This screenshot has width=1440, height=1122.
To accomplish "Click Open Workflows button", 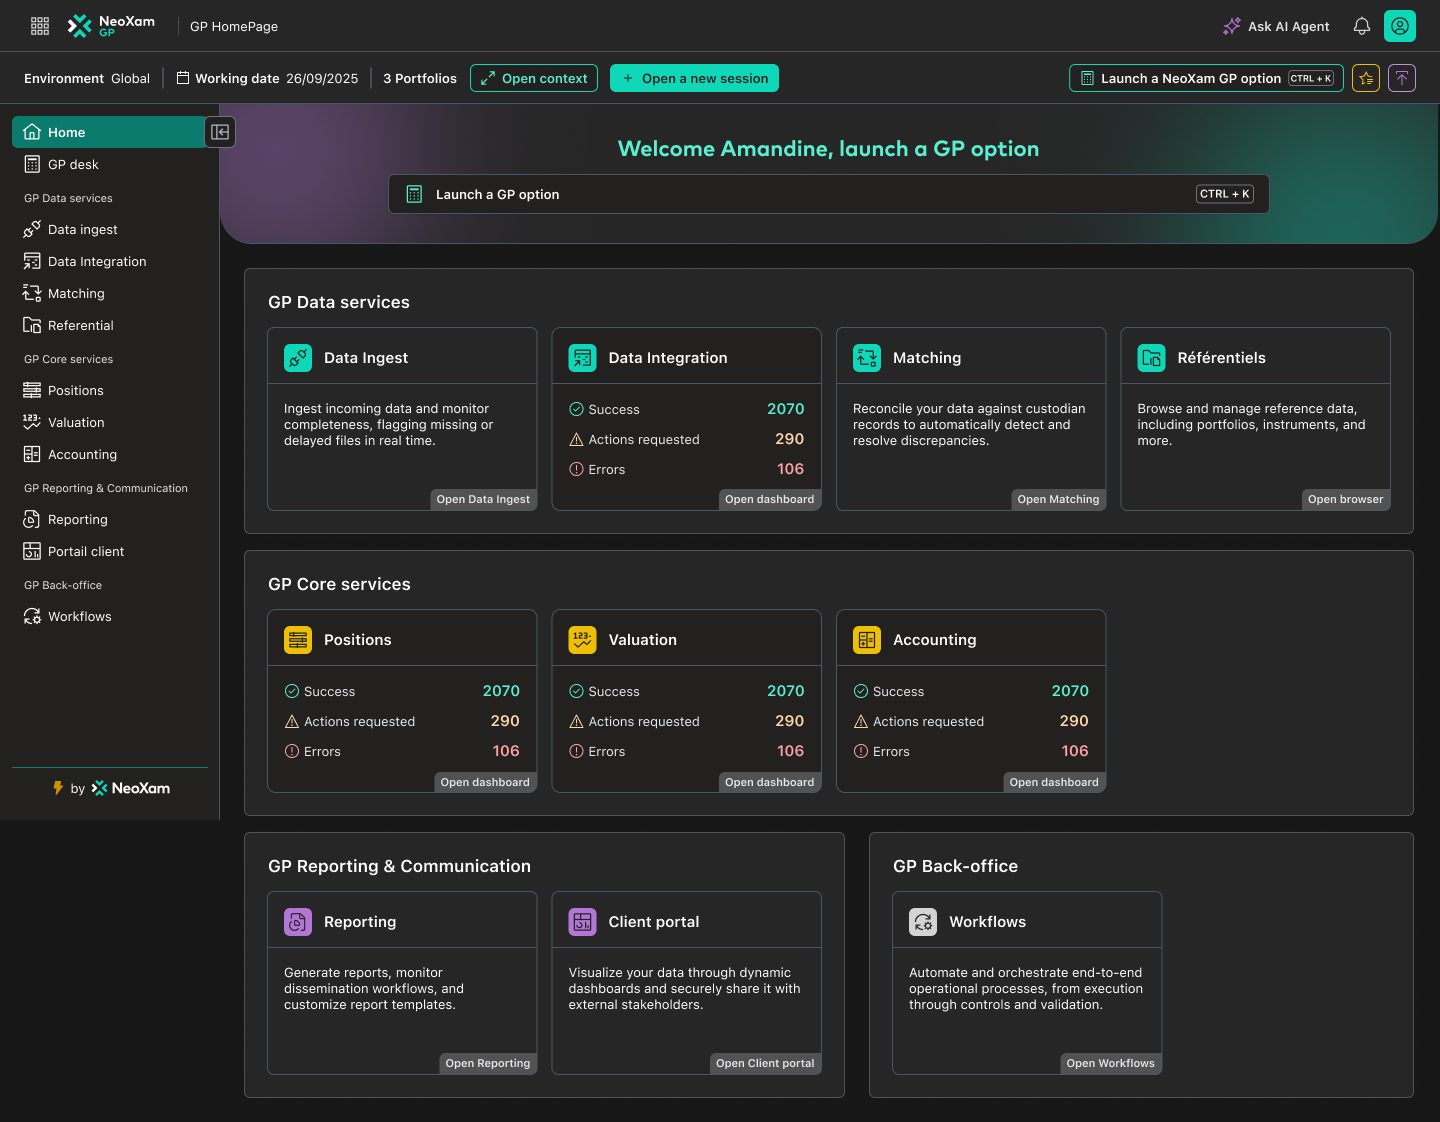I will tap(1110, 1063).
